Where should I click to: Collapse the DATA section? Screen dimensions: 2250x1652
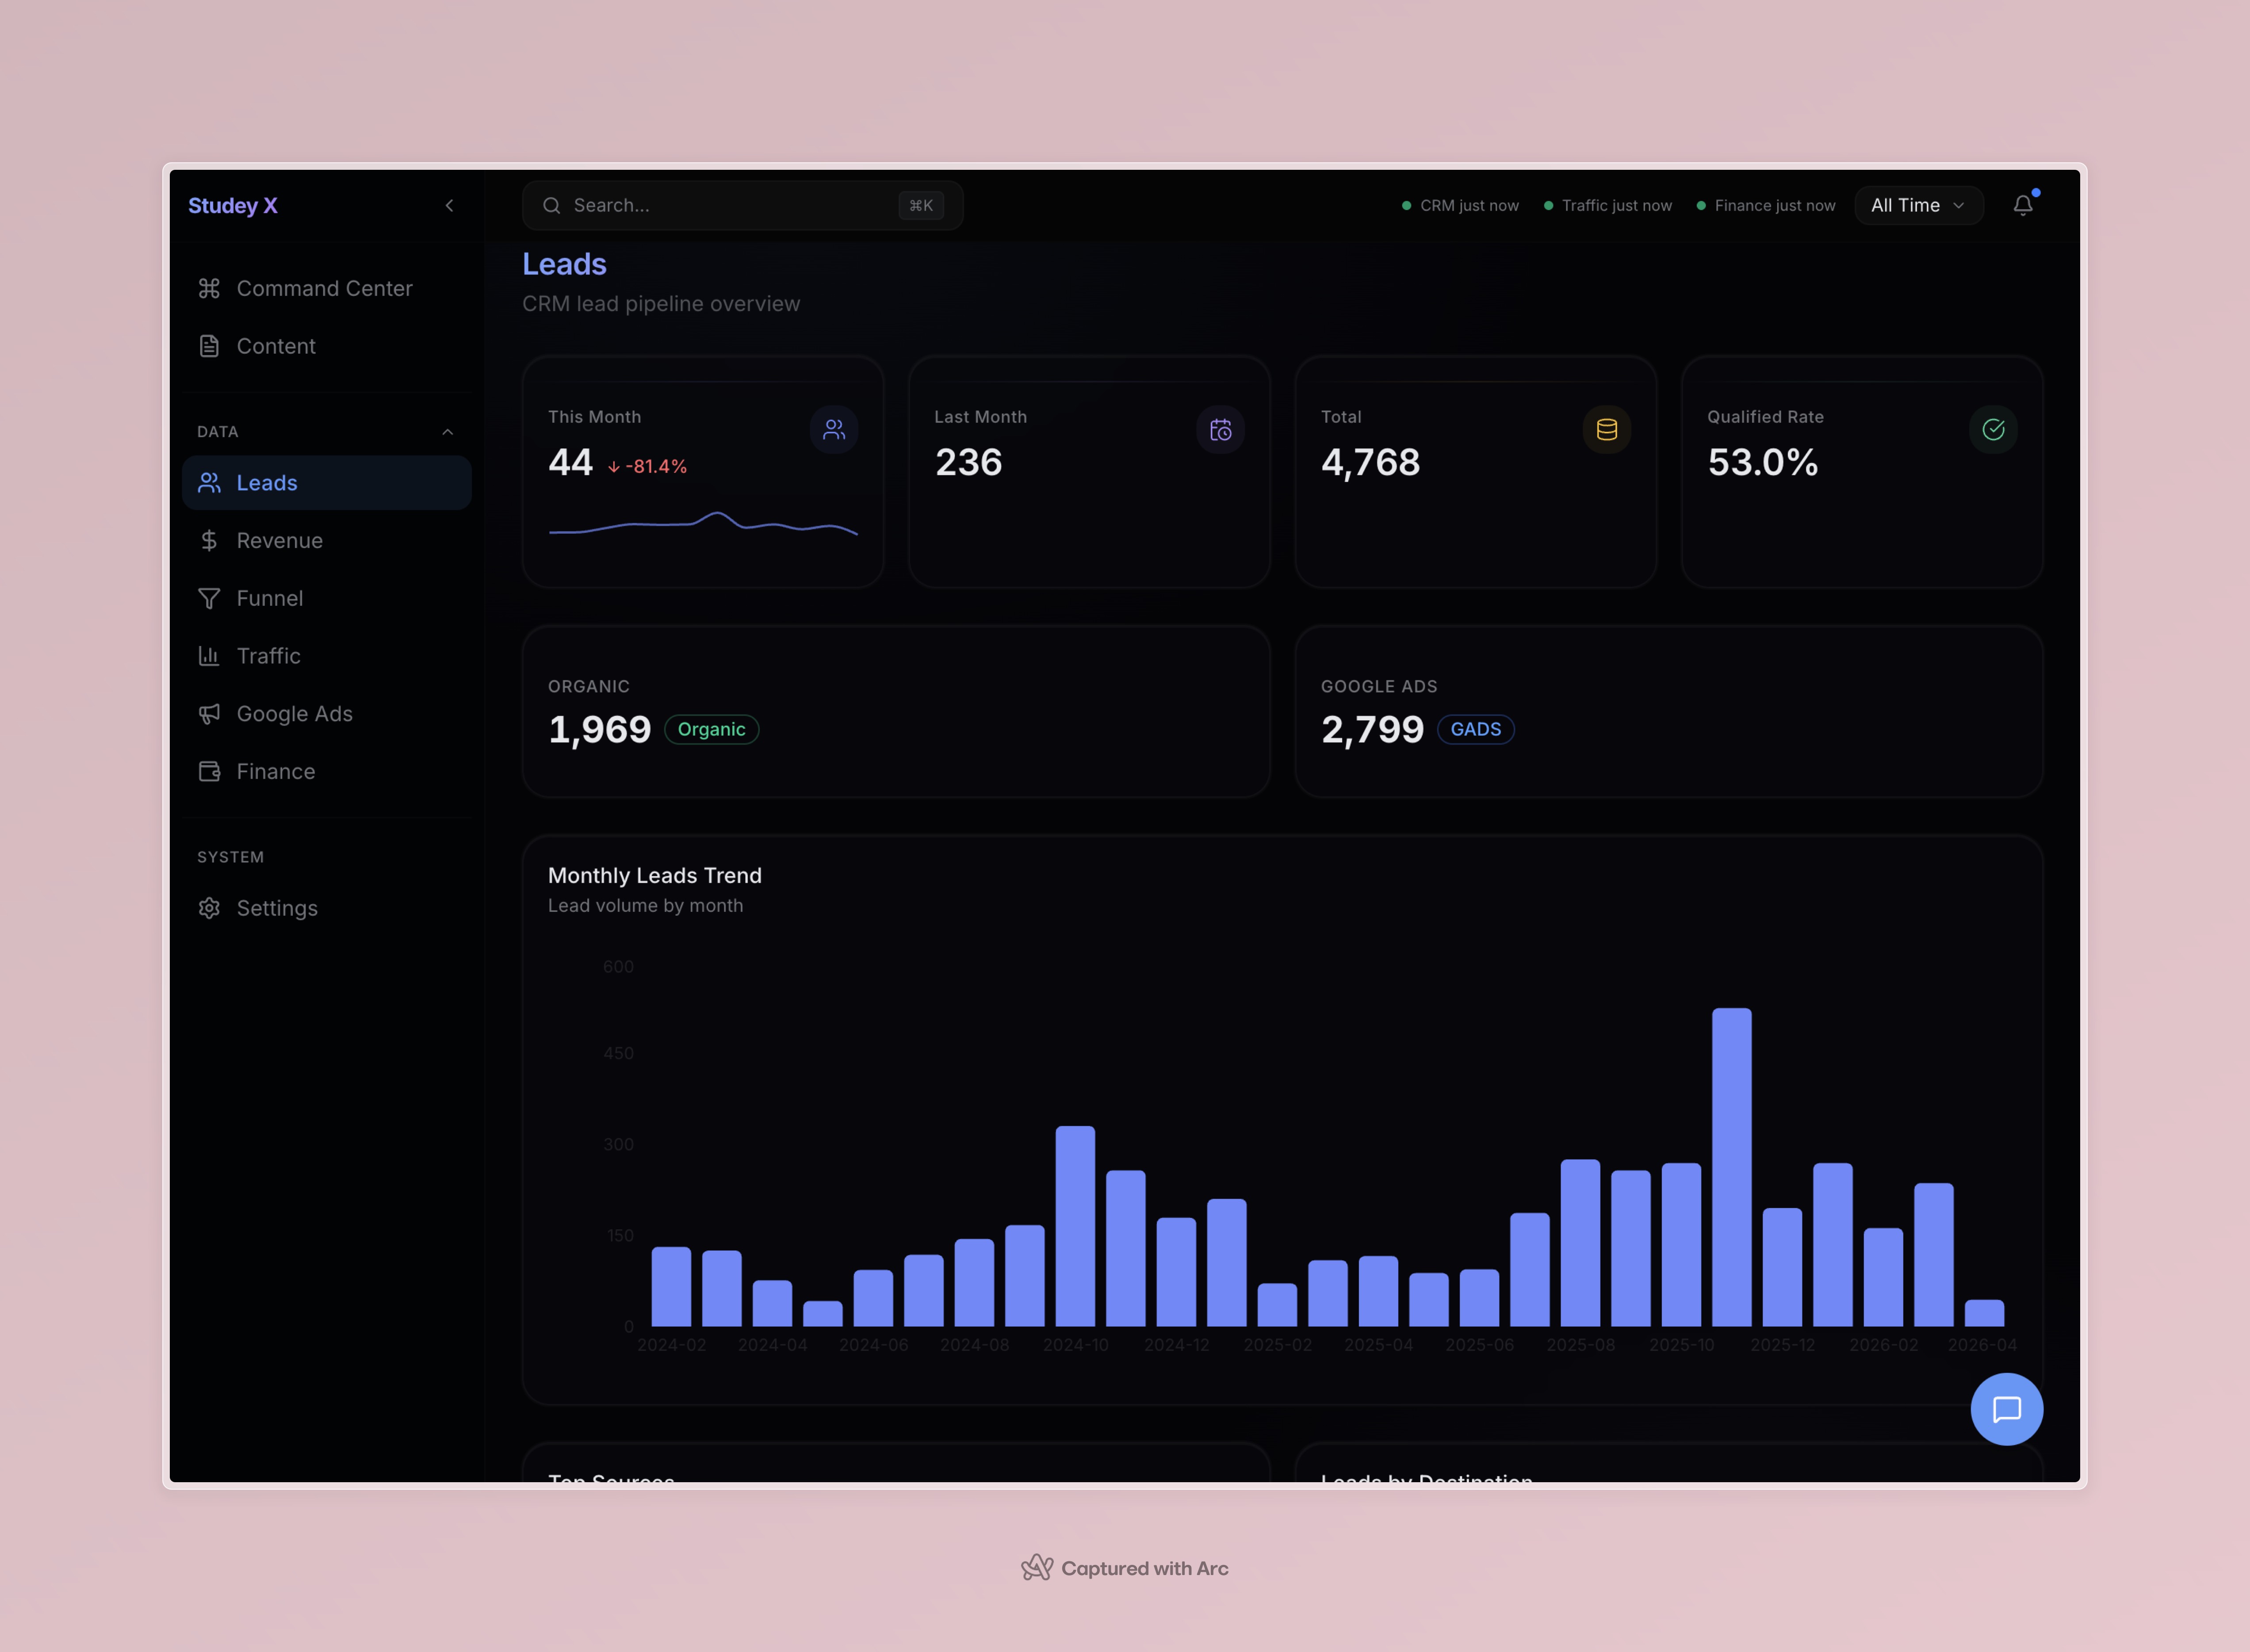pos(447,432)
